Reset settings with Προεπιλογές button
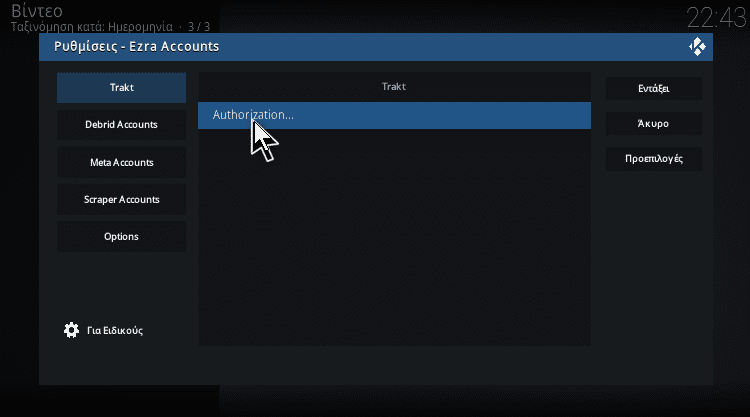The width and height of the screenshot is (750, 417). (654, 159)
